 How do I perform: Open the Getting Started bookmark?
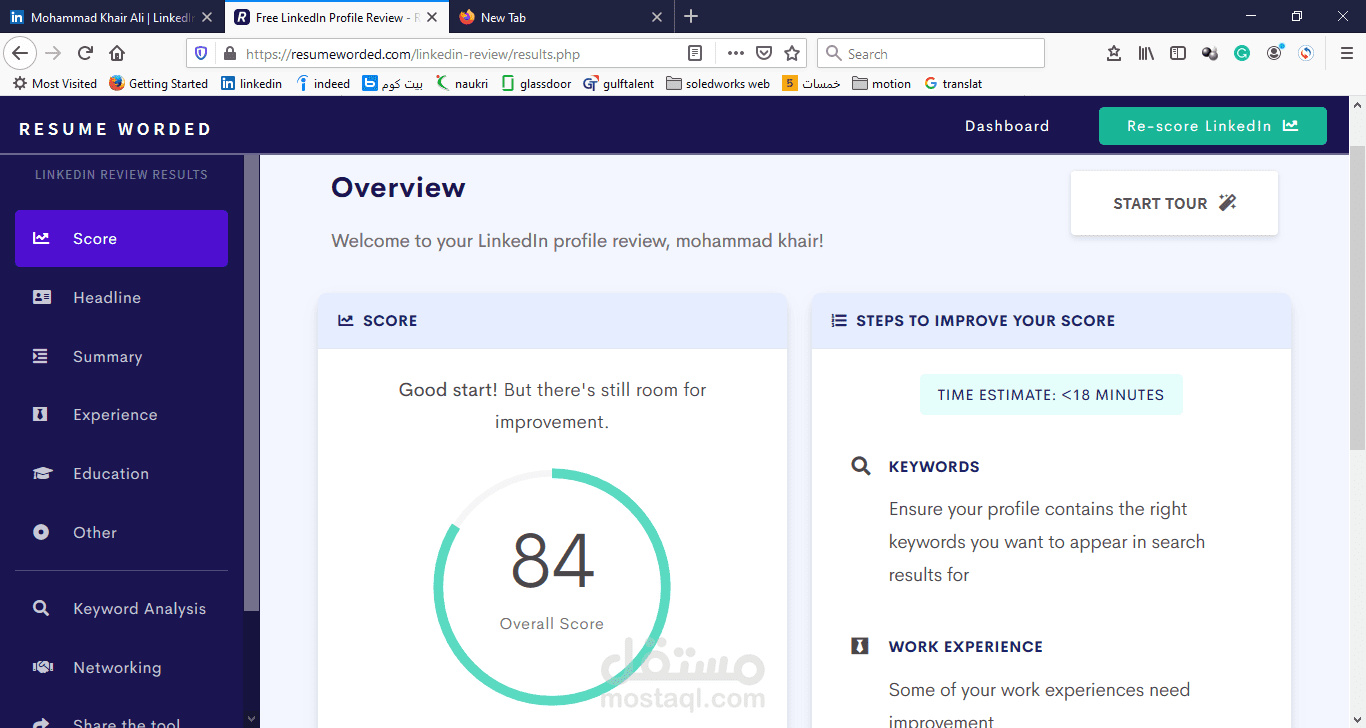coord(158,84)
